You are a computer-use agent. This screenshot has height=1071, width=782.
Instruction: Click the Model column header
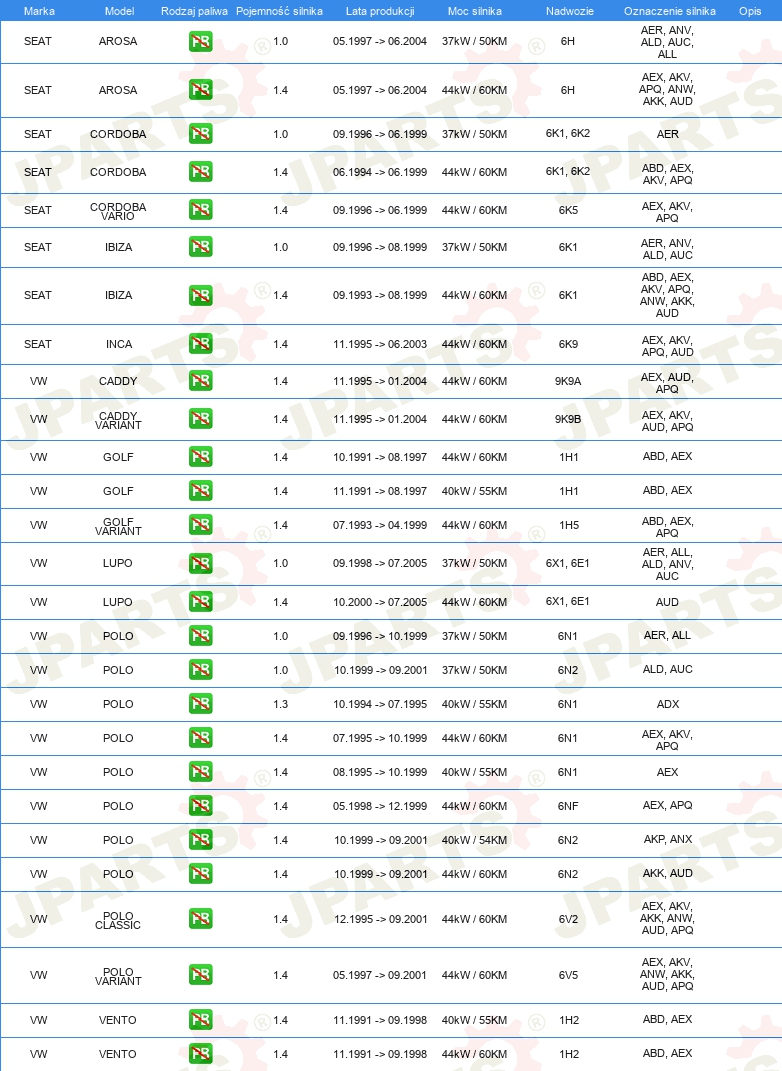[x=120, y=11]
